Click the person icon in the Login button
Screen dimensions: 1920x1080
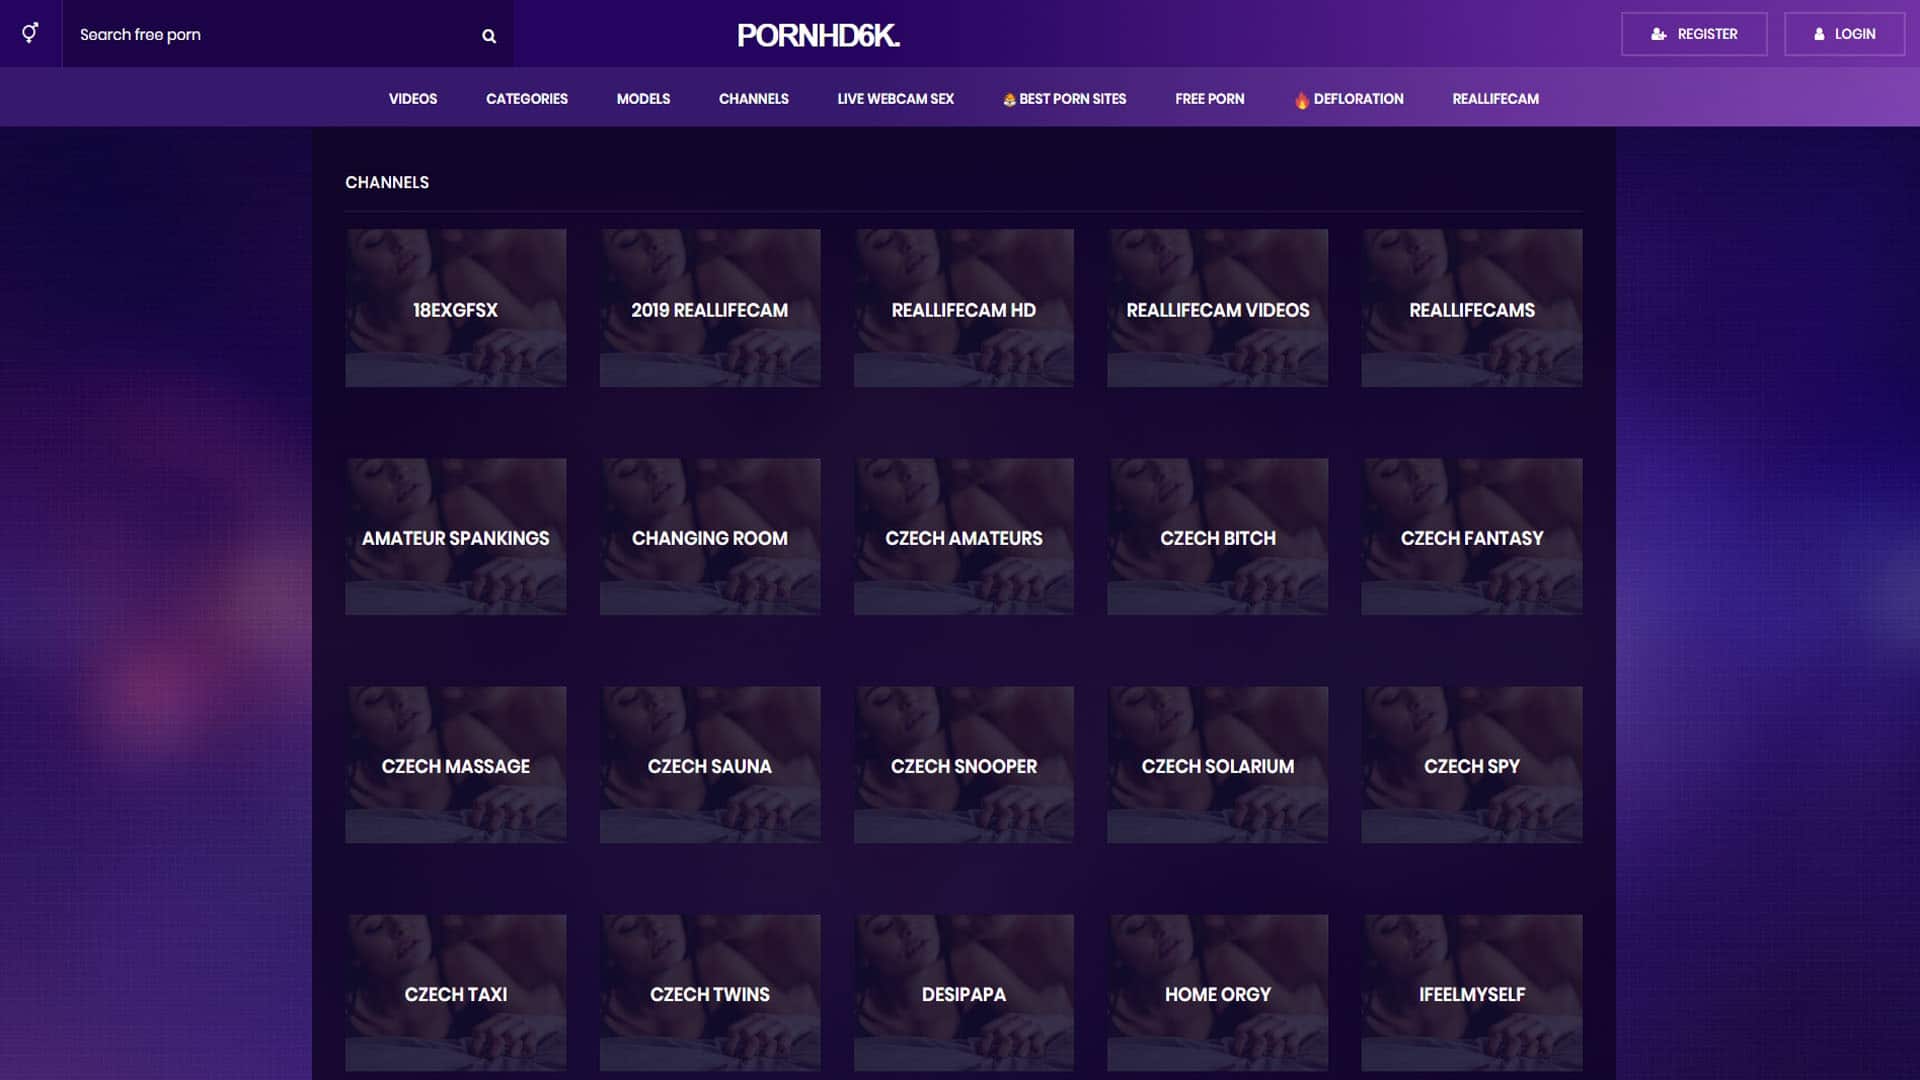click(1819, 34)
